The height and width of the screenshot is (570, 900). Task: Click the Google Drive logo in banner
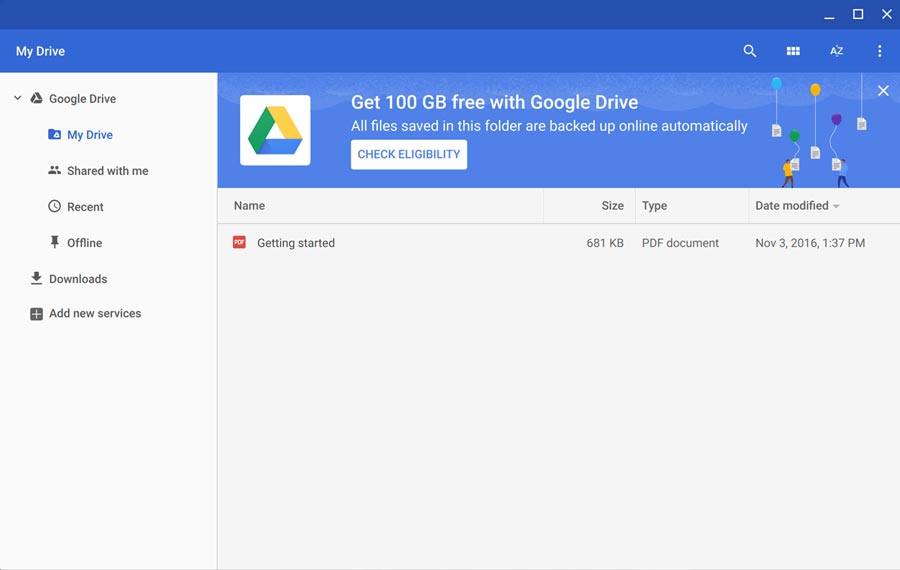pos(275,130)
